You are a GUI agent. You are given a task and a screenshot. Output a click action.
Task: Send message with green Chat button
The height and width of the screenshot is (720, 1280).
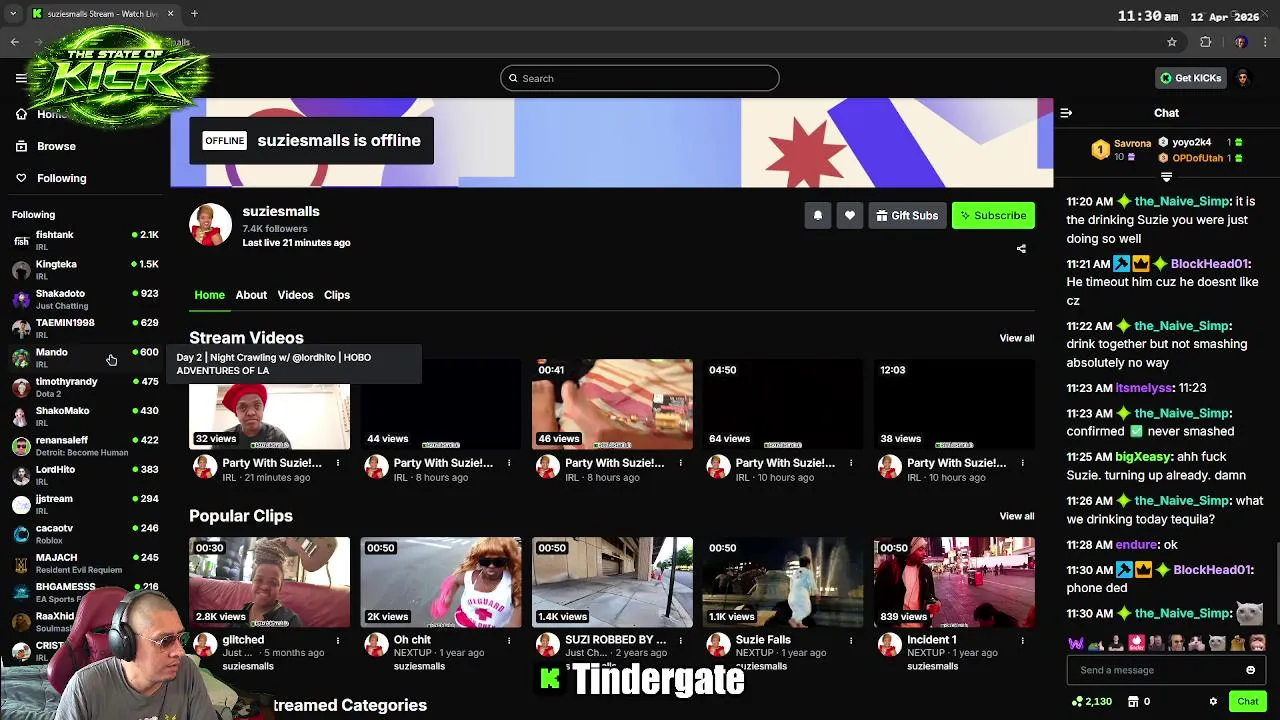pyautogui.click(x=1247, y=702)
